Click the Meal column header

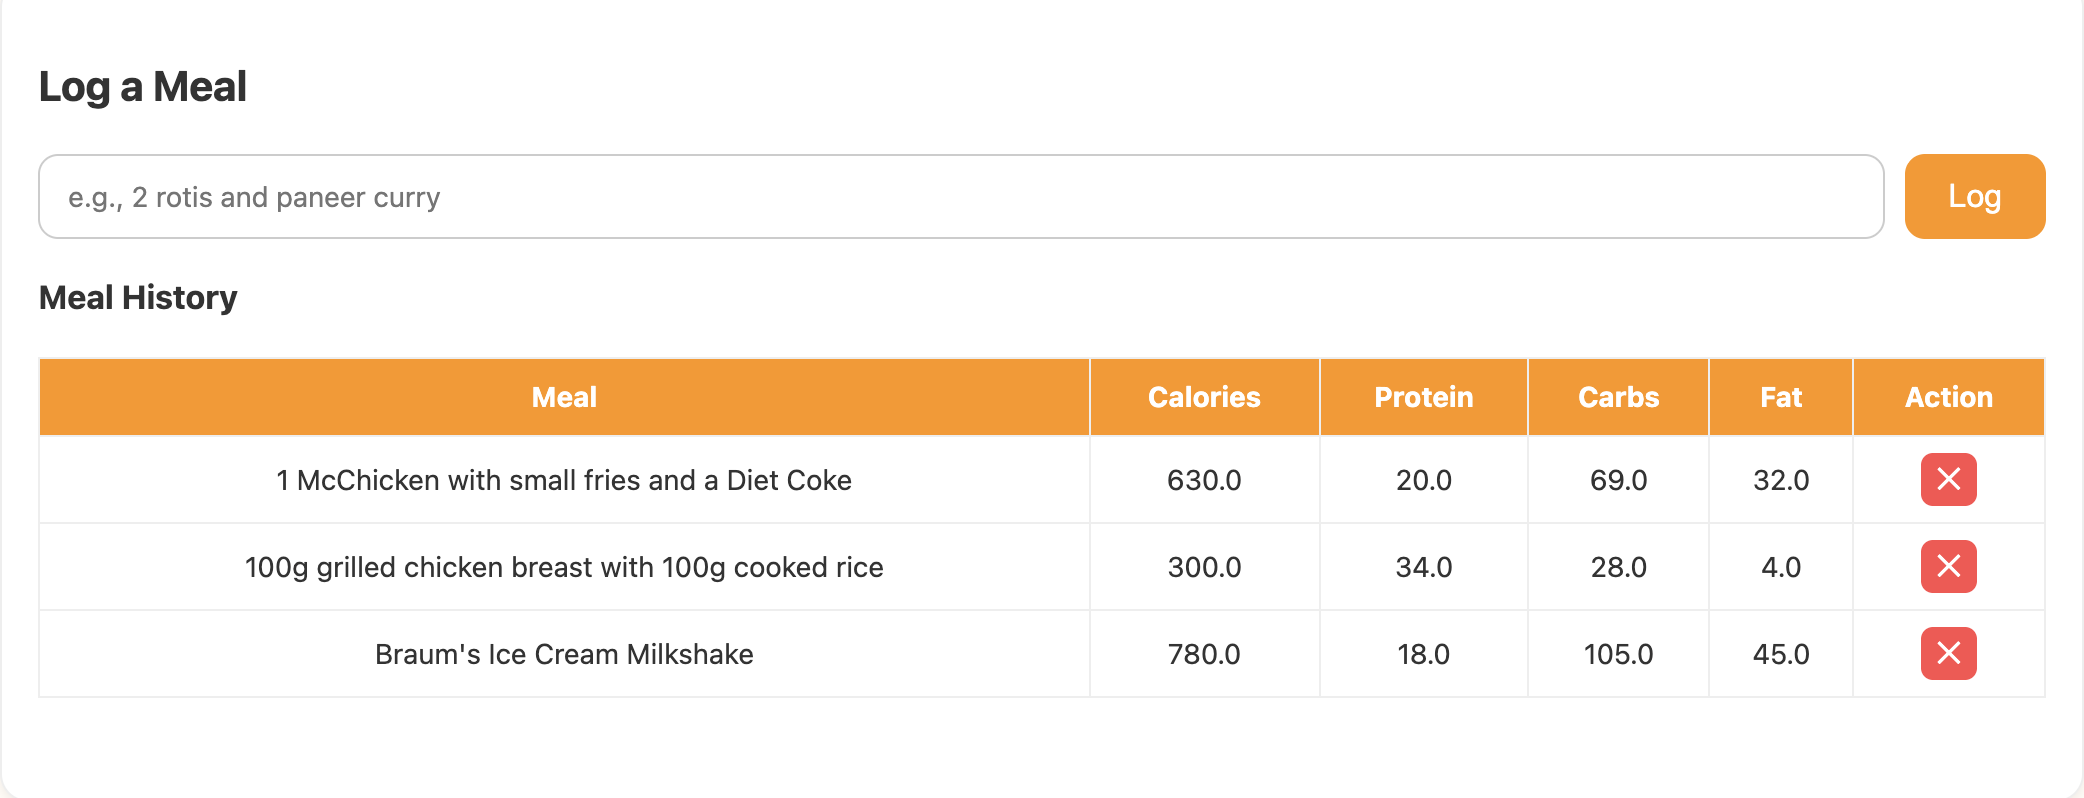pos(564,398)
